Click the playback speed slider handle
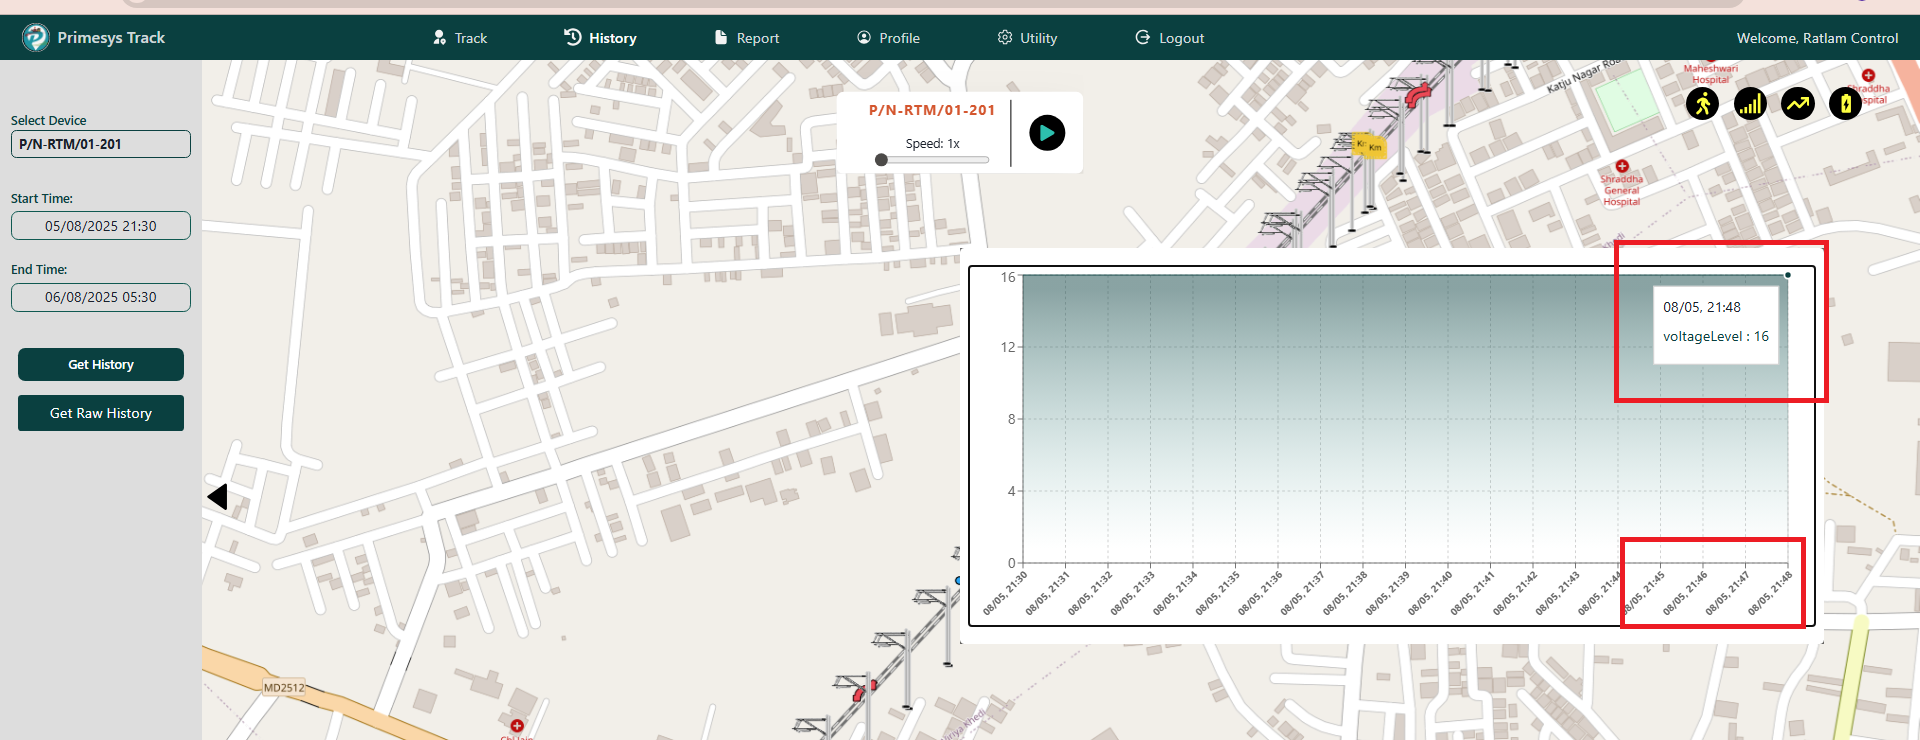This screenshot has height=740, width=1920. [x=881, y=160]
